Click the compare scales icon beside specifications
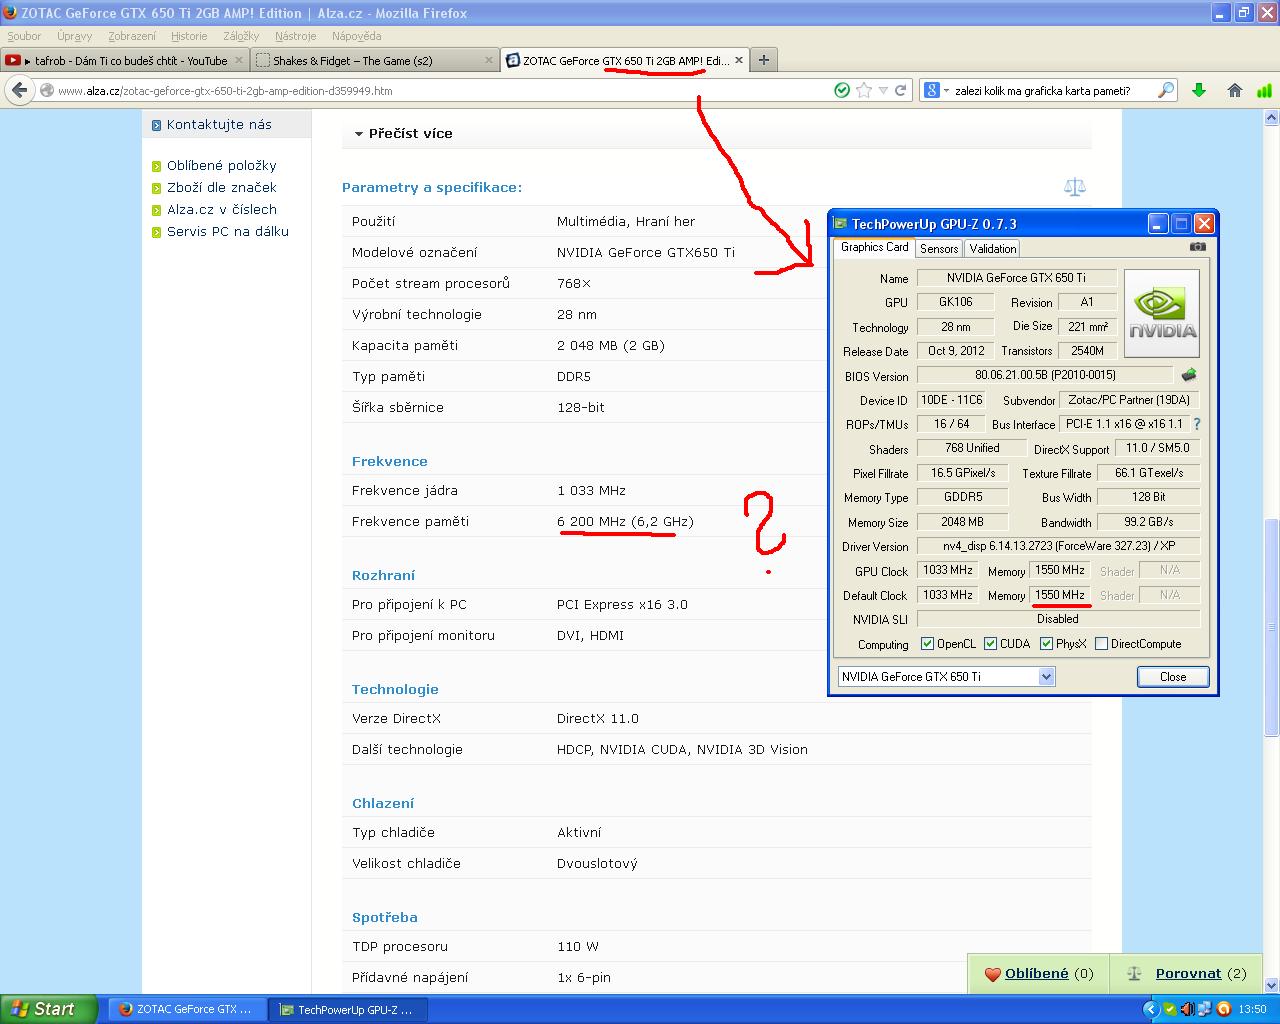This screenshot has height=1024, width=1280. (1075, 187)
